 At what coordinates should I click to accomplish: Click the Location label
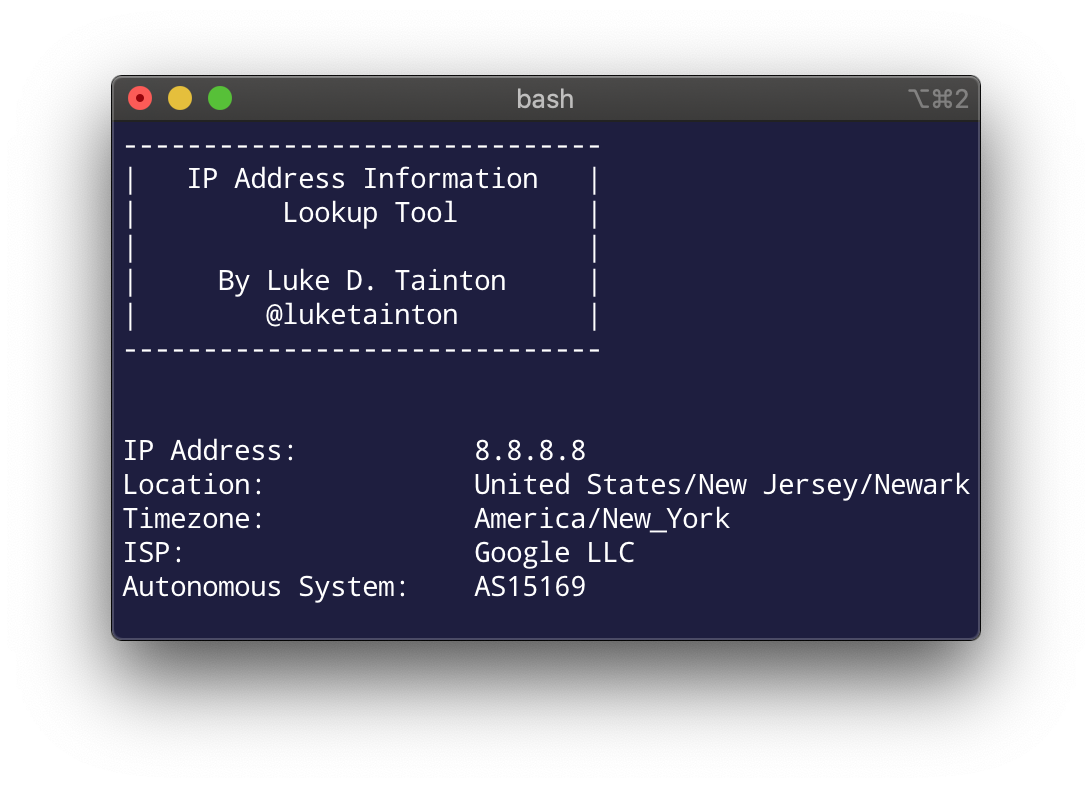click(x=194, y=485)
